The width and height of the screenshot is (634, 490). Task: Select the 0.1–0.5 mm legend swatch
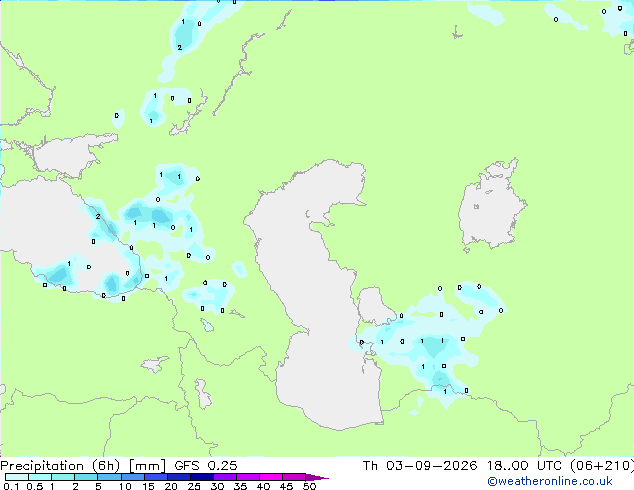coord(17,477)
